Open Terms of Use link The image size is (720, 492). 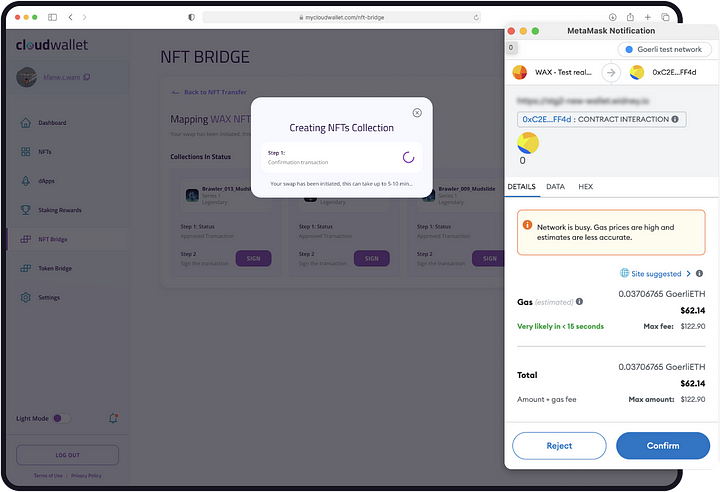[48, 475]
